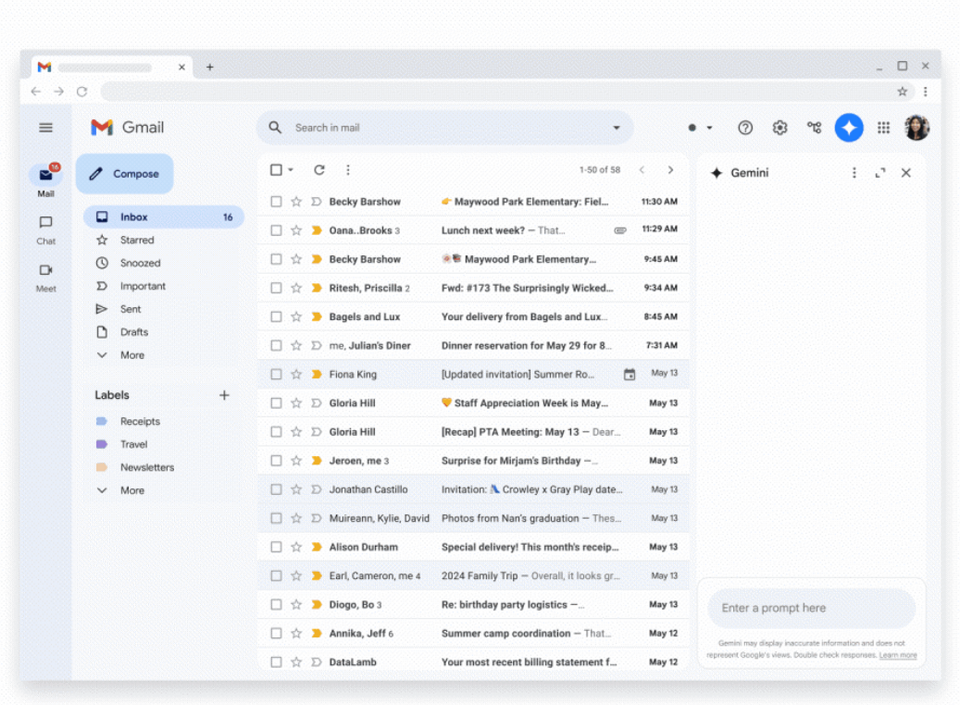Open Google apps grid launcher

pyautogui.click(x=884, y=128)
